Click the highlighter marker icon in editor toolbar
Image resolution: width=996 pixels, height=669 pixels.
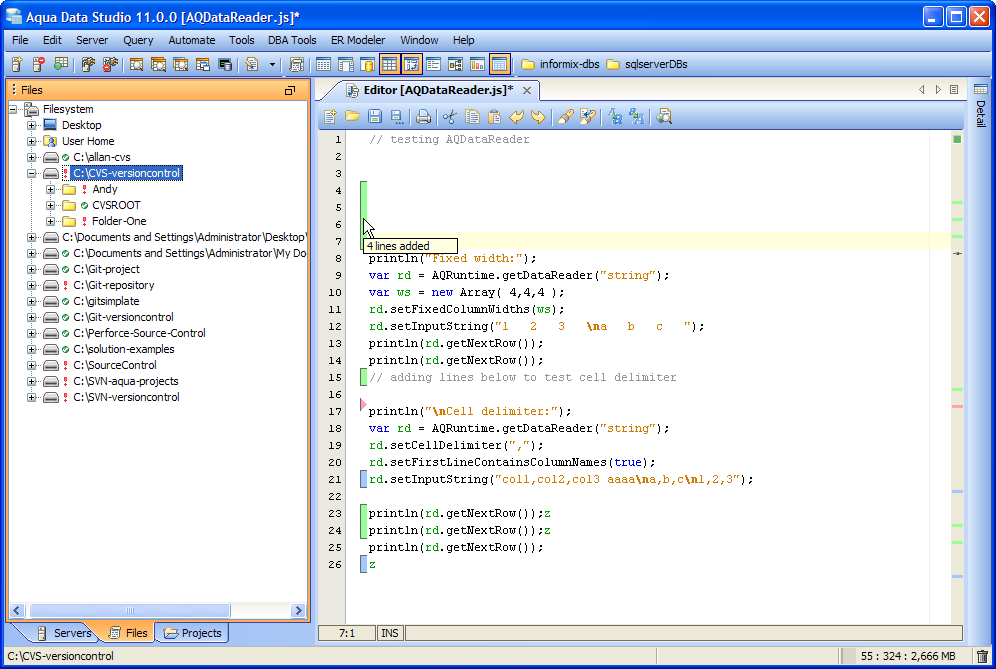(x=565, y=116)
